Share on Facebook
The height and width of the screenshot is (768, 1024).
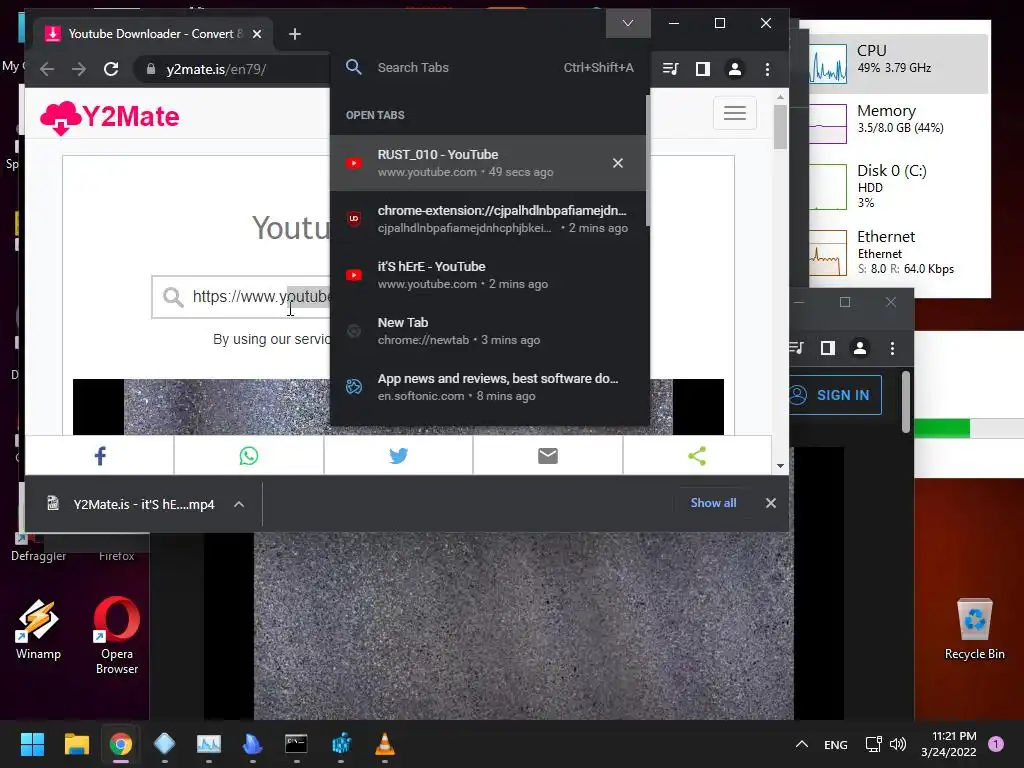click(100, 456)
